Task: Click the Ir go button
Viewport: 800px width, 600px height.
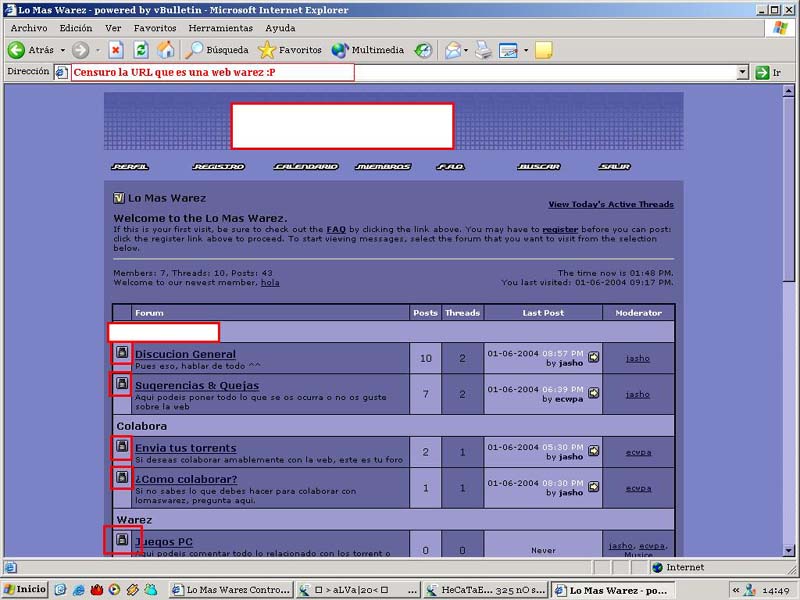Action: click(768, 72)
